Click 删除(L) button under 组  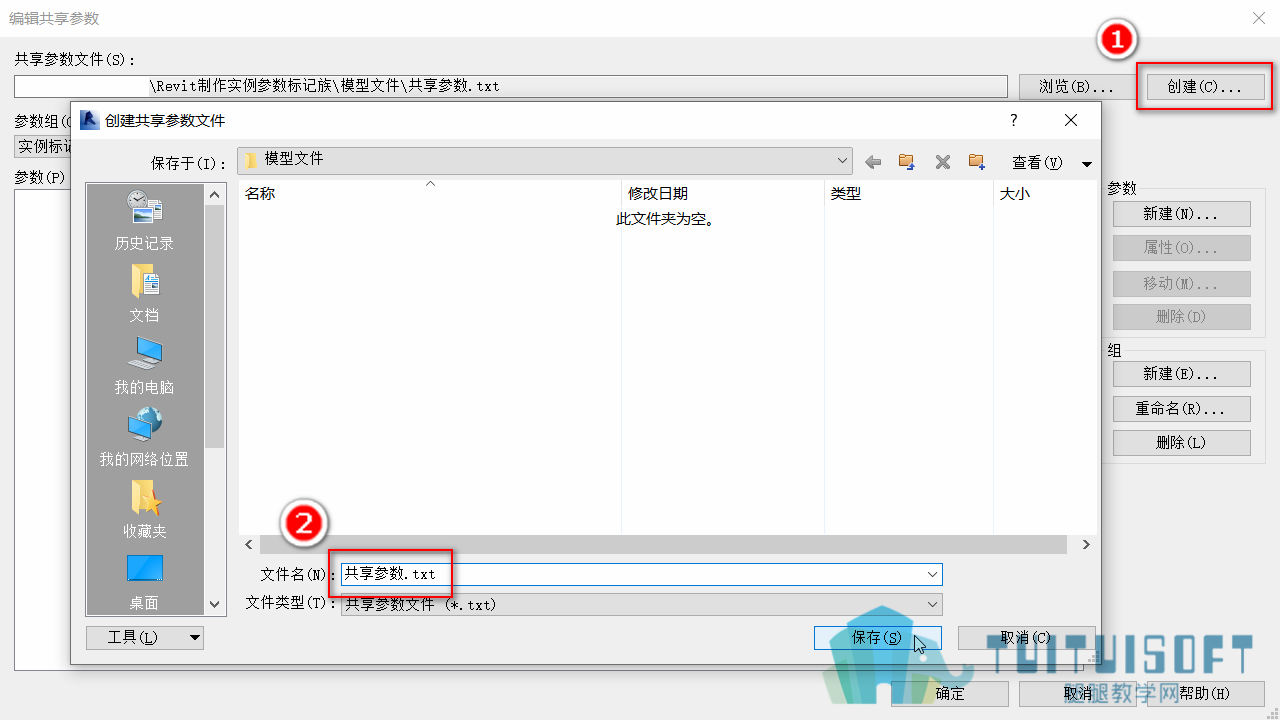click(1181, 443)
